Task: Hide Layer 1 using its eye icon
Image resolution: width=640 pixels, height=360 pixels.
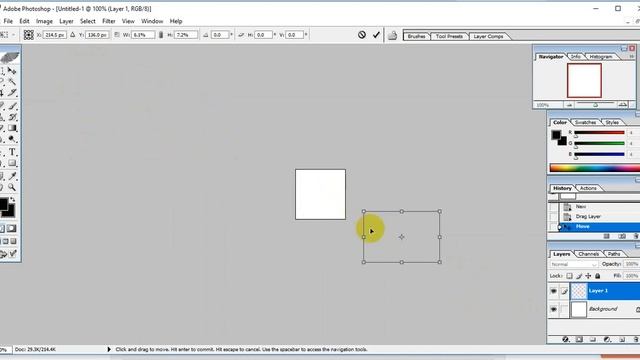Action: pos(553,291)
